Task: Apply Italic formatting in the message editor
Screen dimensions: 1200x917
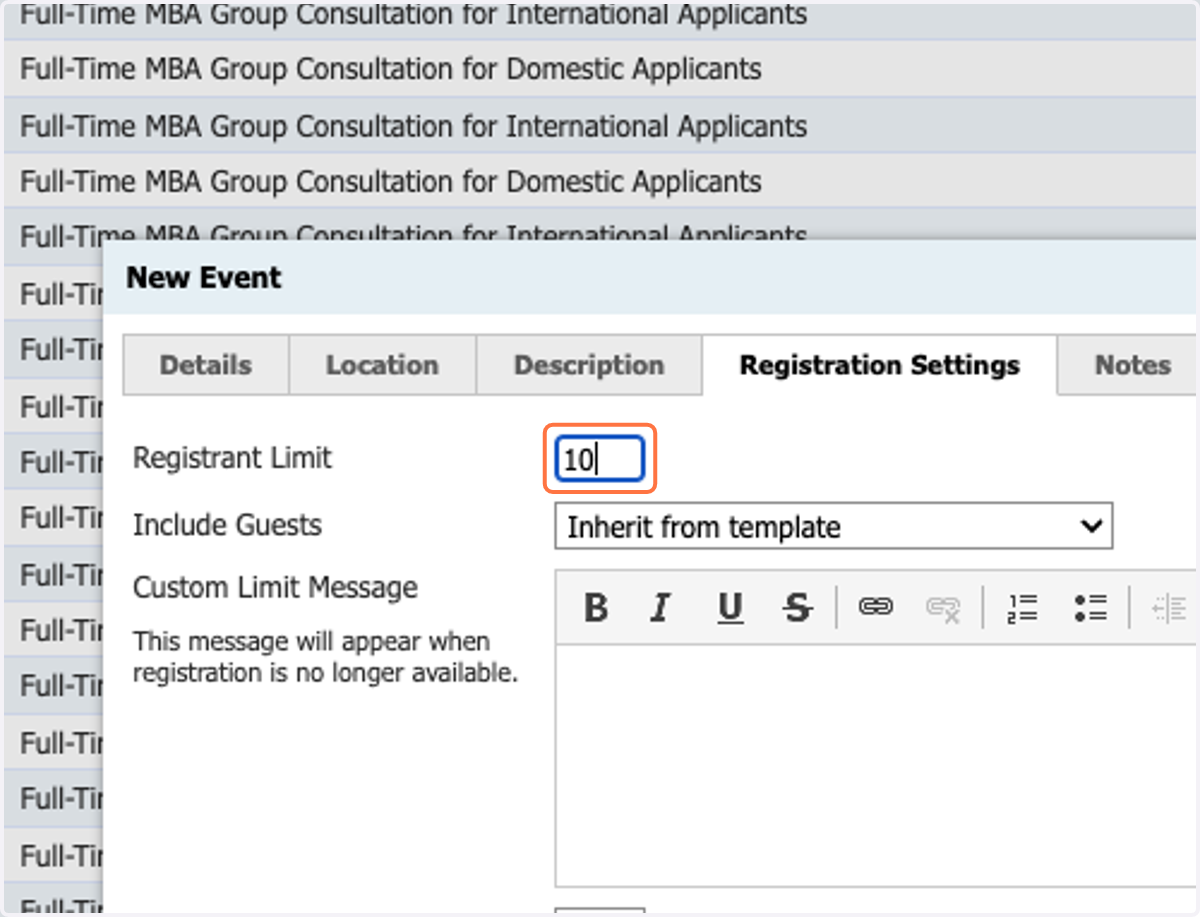Action: pos(660,607)
